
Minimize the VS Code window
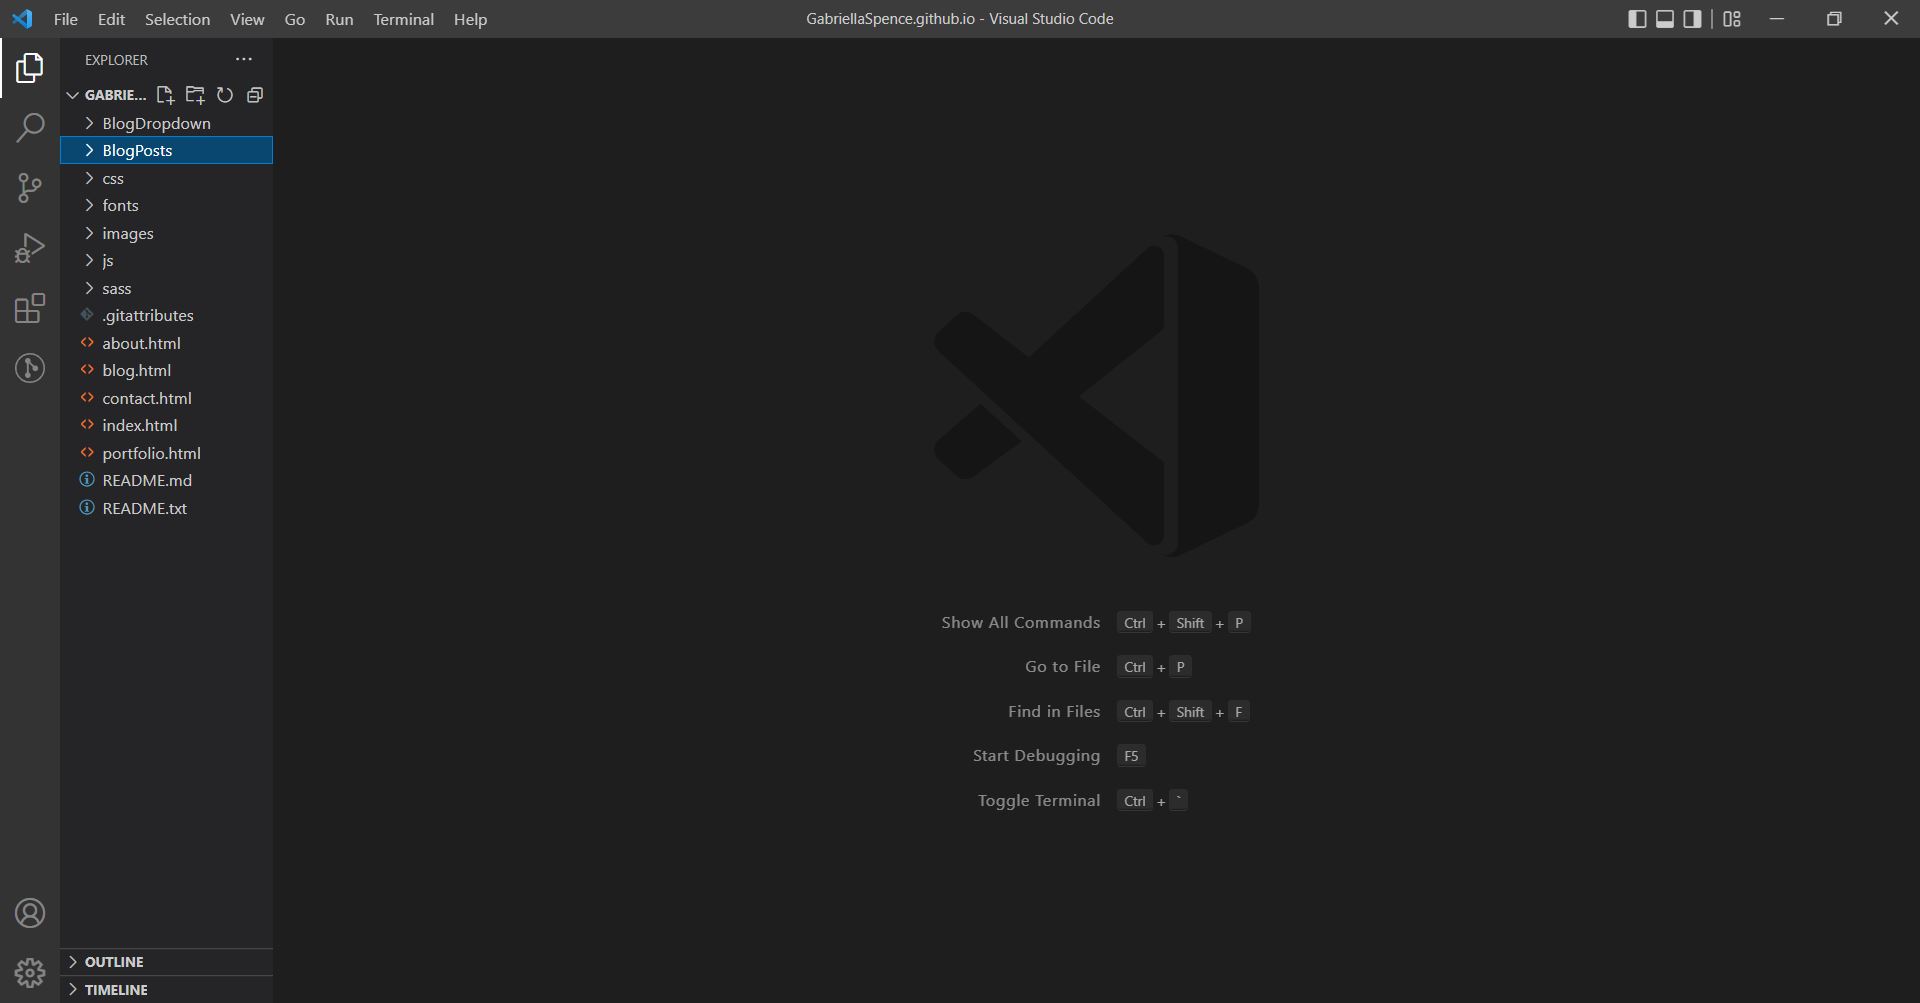click(1777, 19)
